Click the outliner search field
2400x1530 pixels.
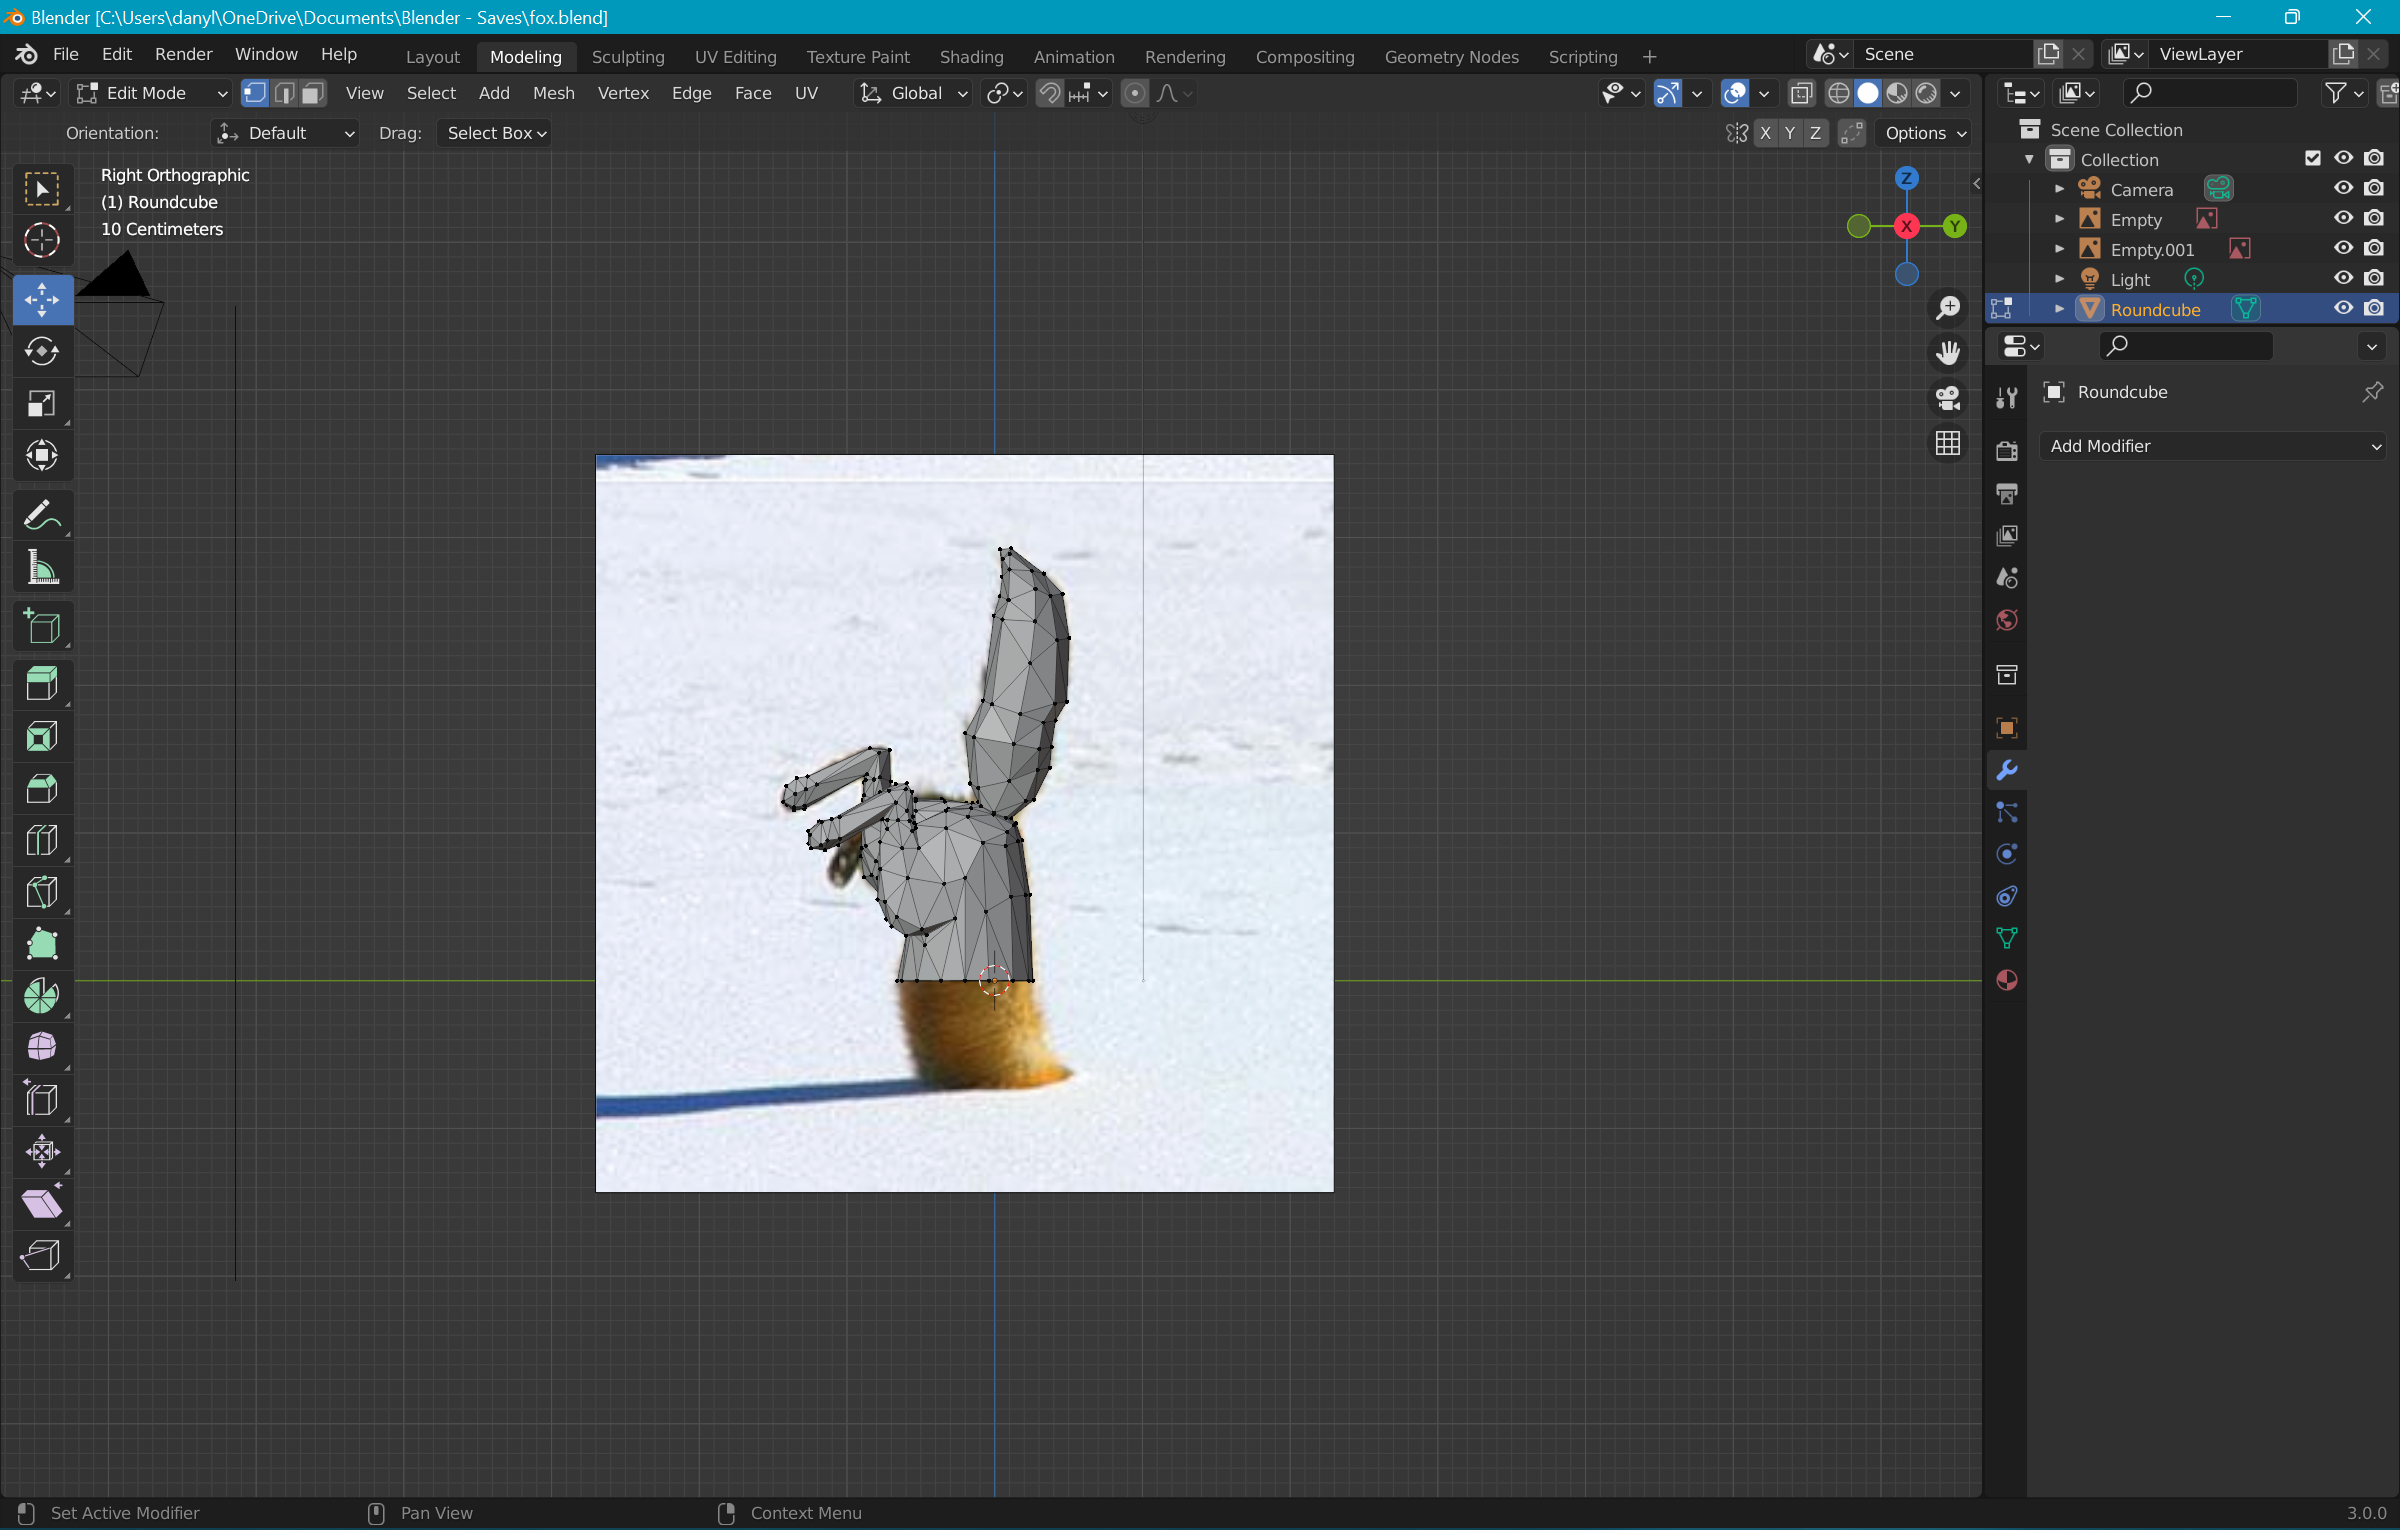click(2209, 93)
